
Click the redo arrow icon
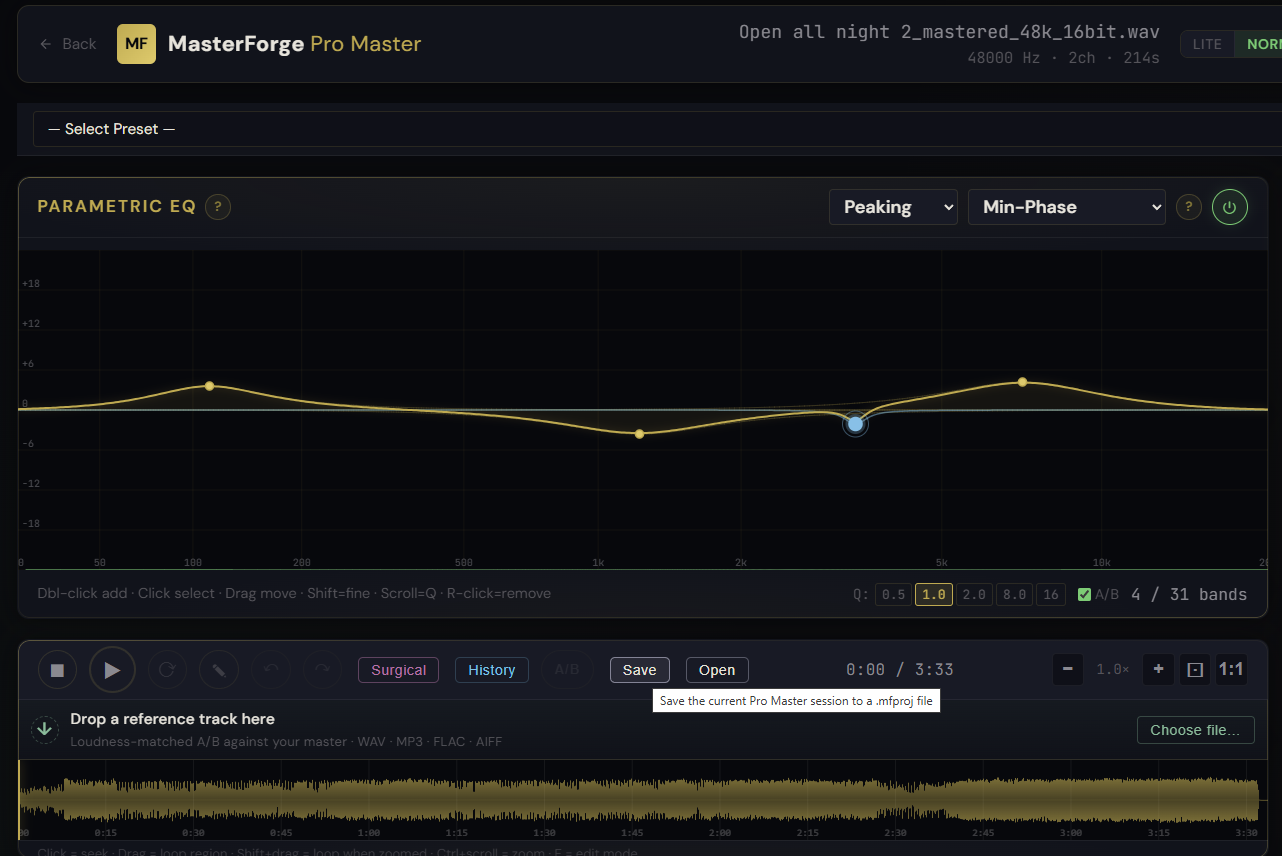(322, 670)
